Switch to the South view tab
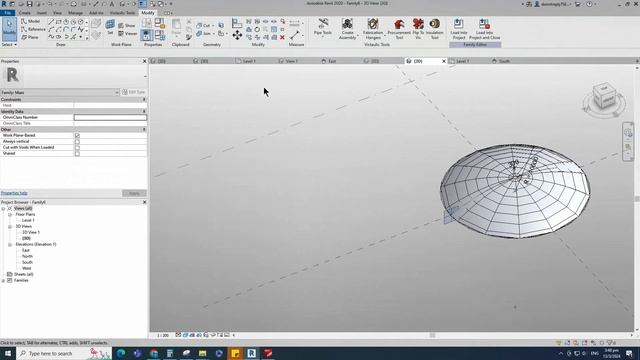Viewport: 640px width, 360px height. point(504,61)
